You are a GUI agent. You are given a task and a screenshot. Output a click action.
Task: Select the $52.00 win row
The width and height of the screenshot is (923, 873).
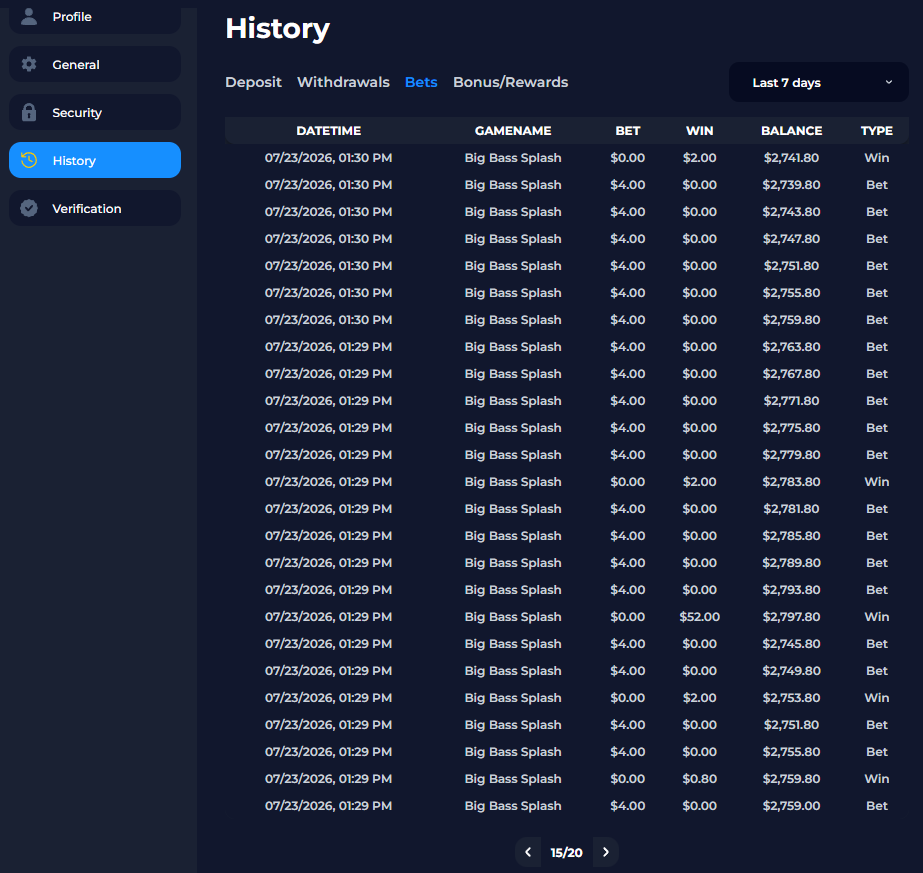(x=567, y=617)
